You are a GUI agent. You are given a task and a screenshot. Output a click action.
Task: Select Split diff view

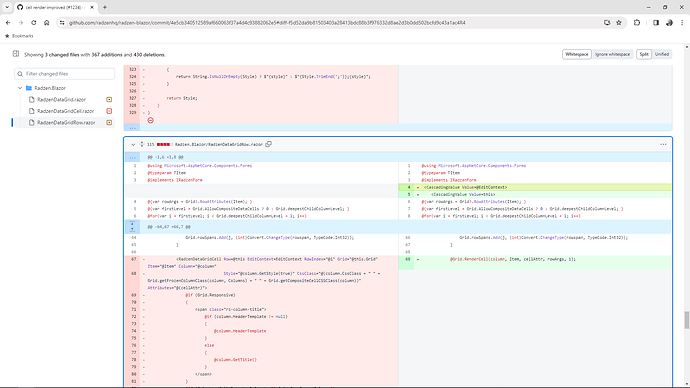coord(644,54)
